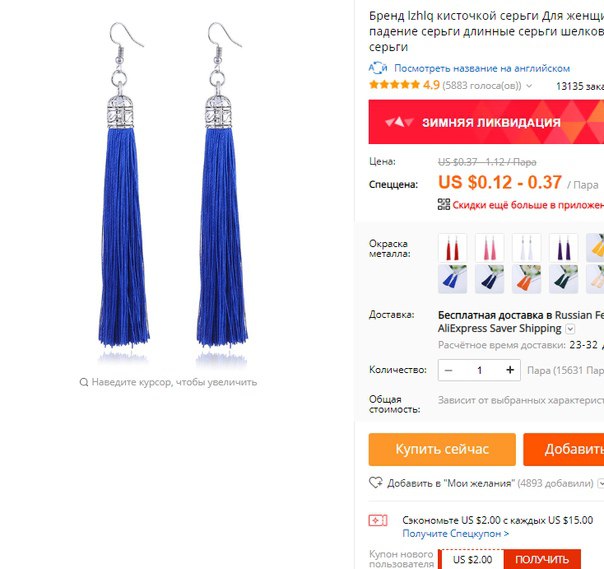Click the coupon ticket icon
The image size is (604, 569).
coord(378,521)
